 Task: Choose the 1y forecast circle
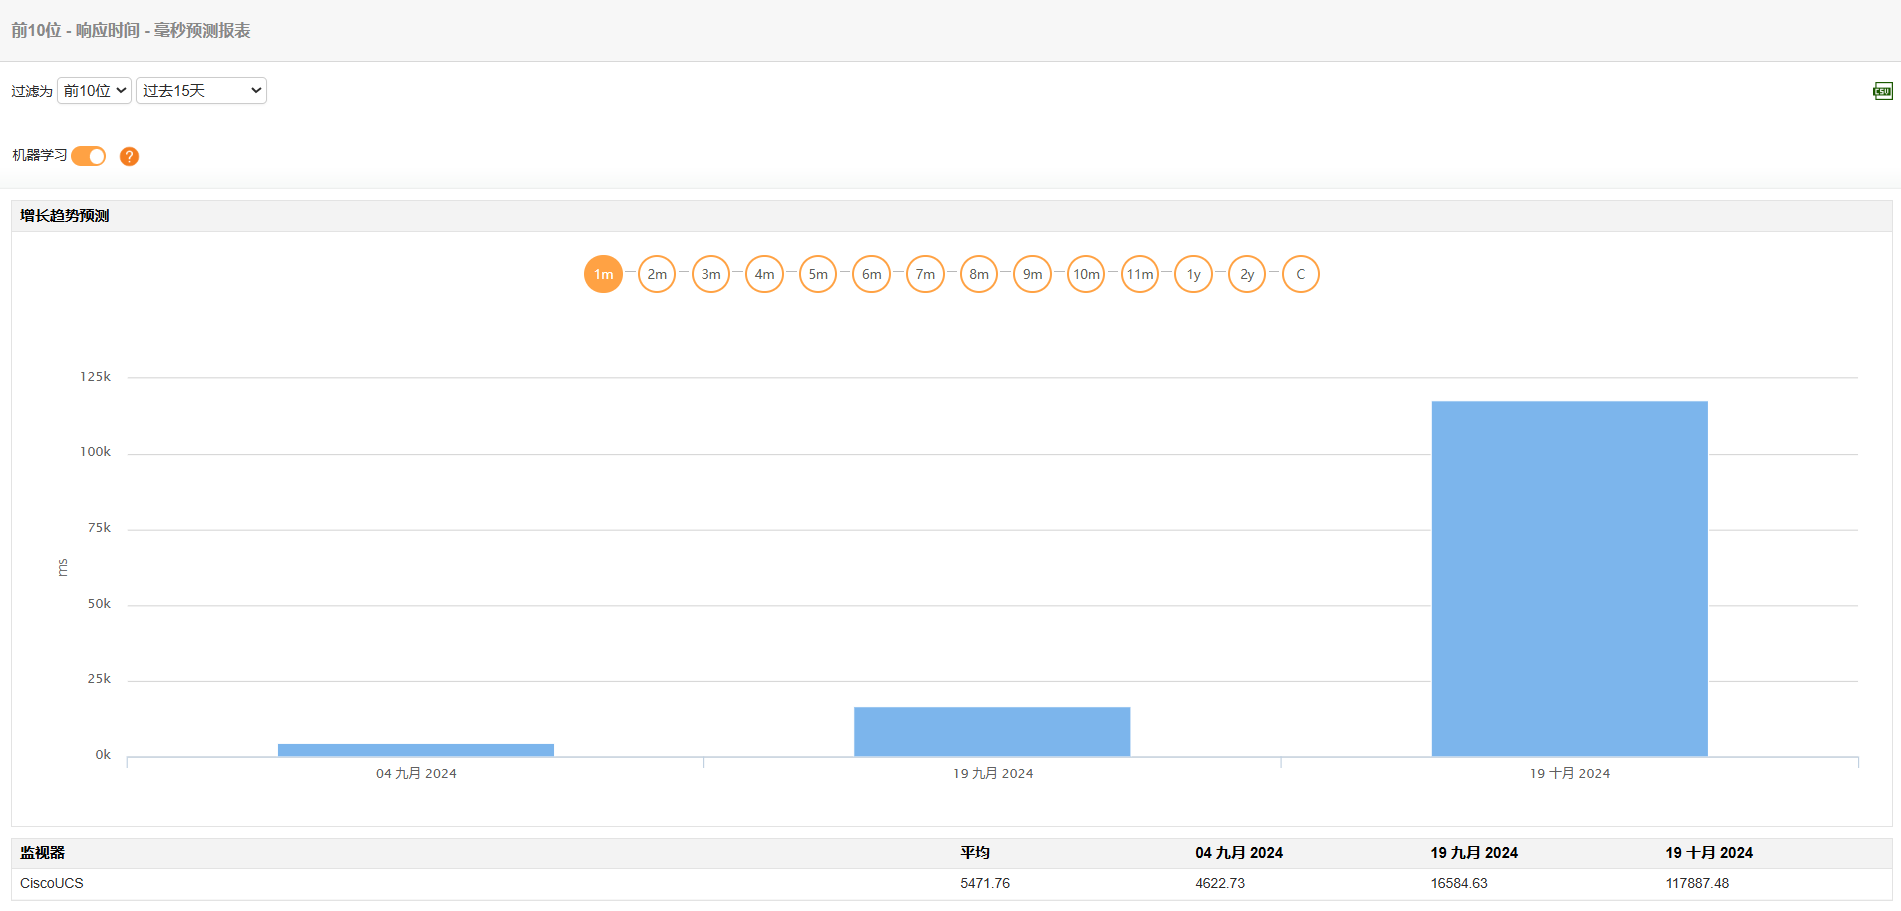(1194, 274)
